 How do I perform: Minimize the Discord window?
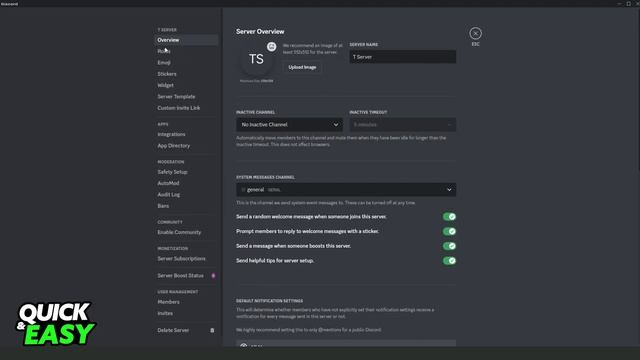point(620,3)
